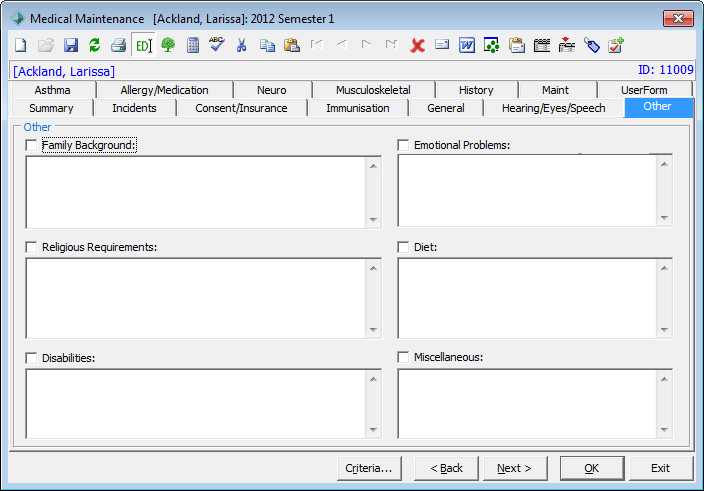The height and width of the screenshot is (491, 704).
Task: Toggle the ED edit mode icon
Action: tap(144, 45)
